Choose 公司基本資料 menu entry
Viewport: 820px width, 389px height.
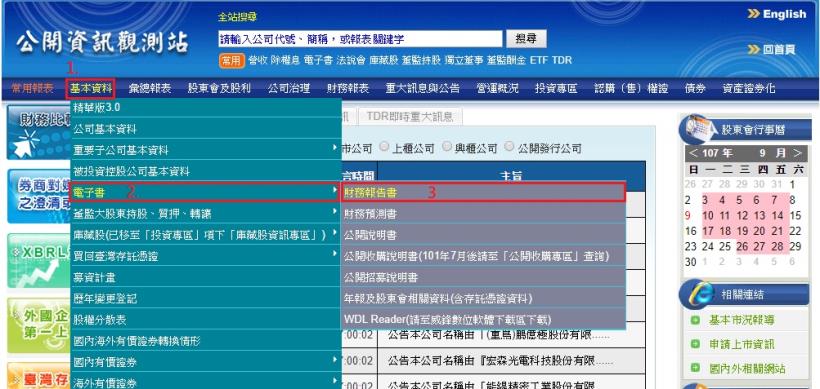coord(206,129)
